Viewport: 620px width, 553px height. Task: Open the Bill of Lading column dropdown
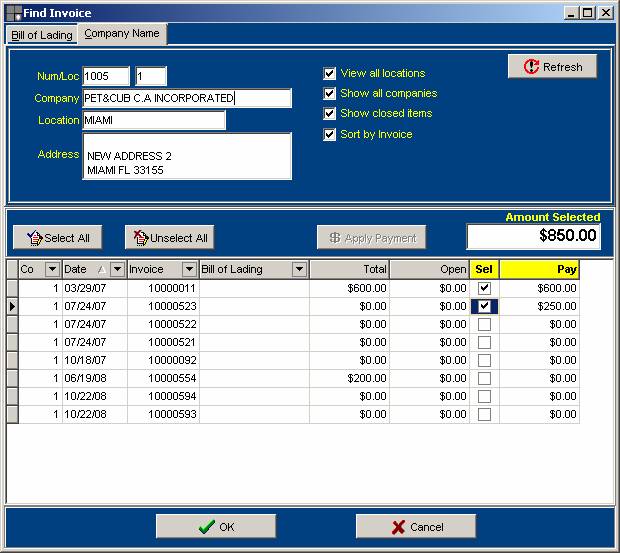click(298, 270)
